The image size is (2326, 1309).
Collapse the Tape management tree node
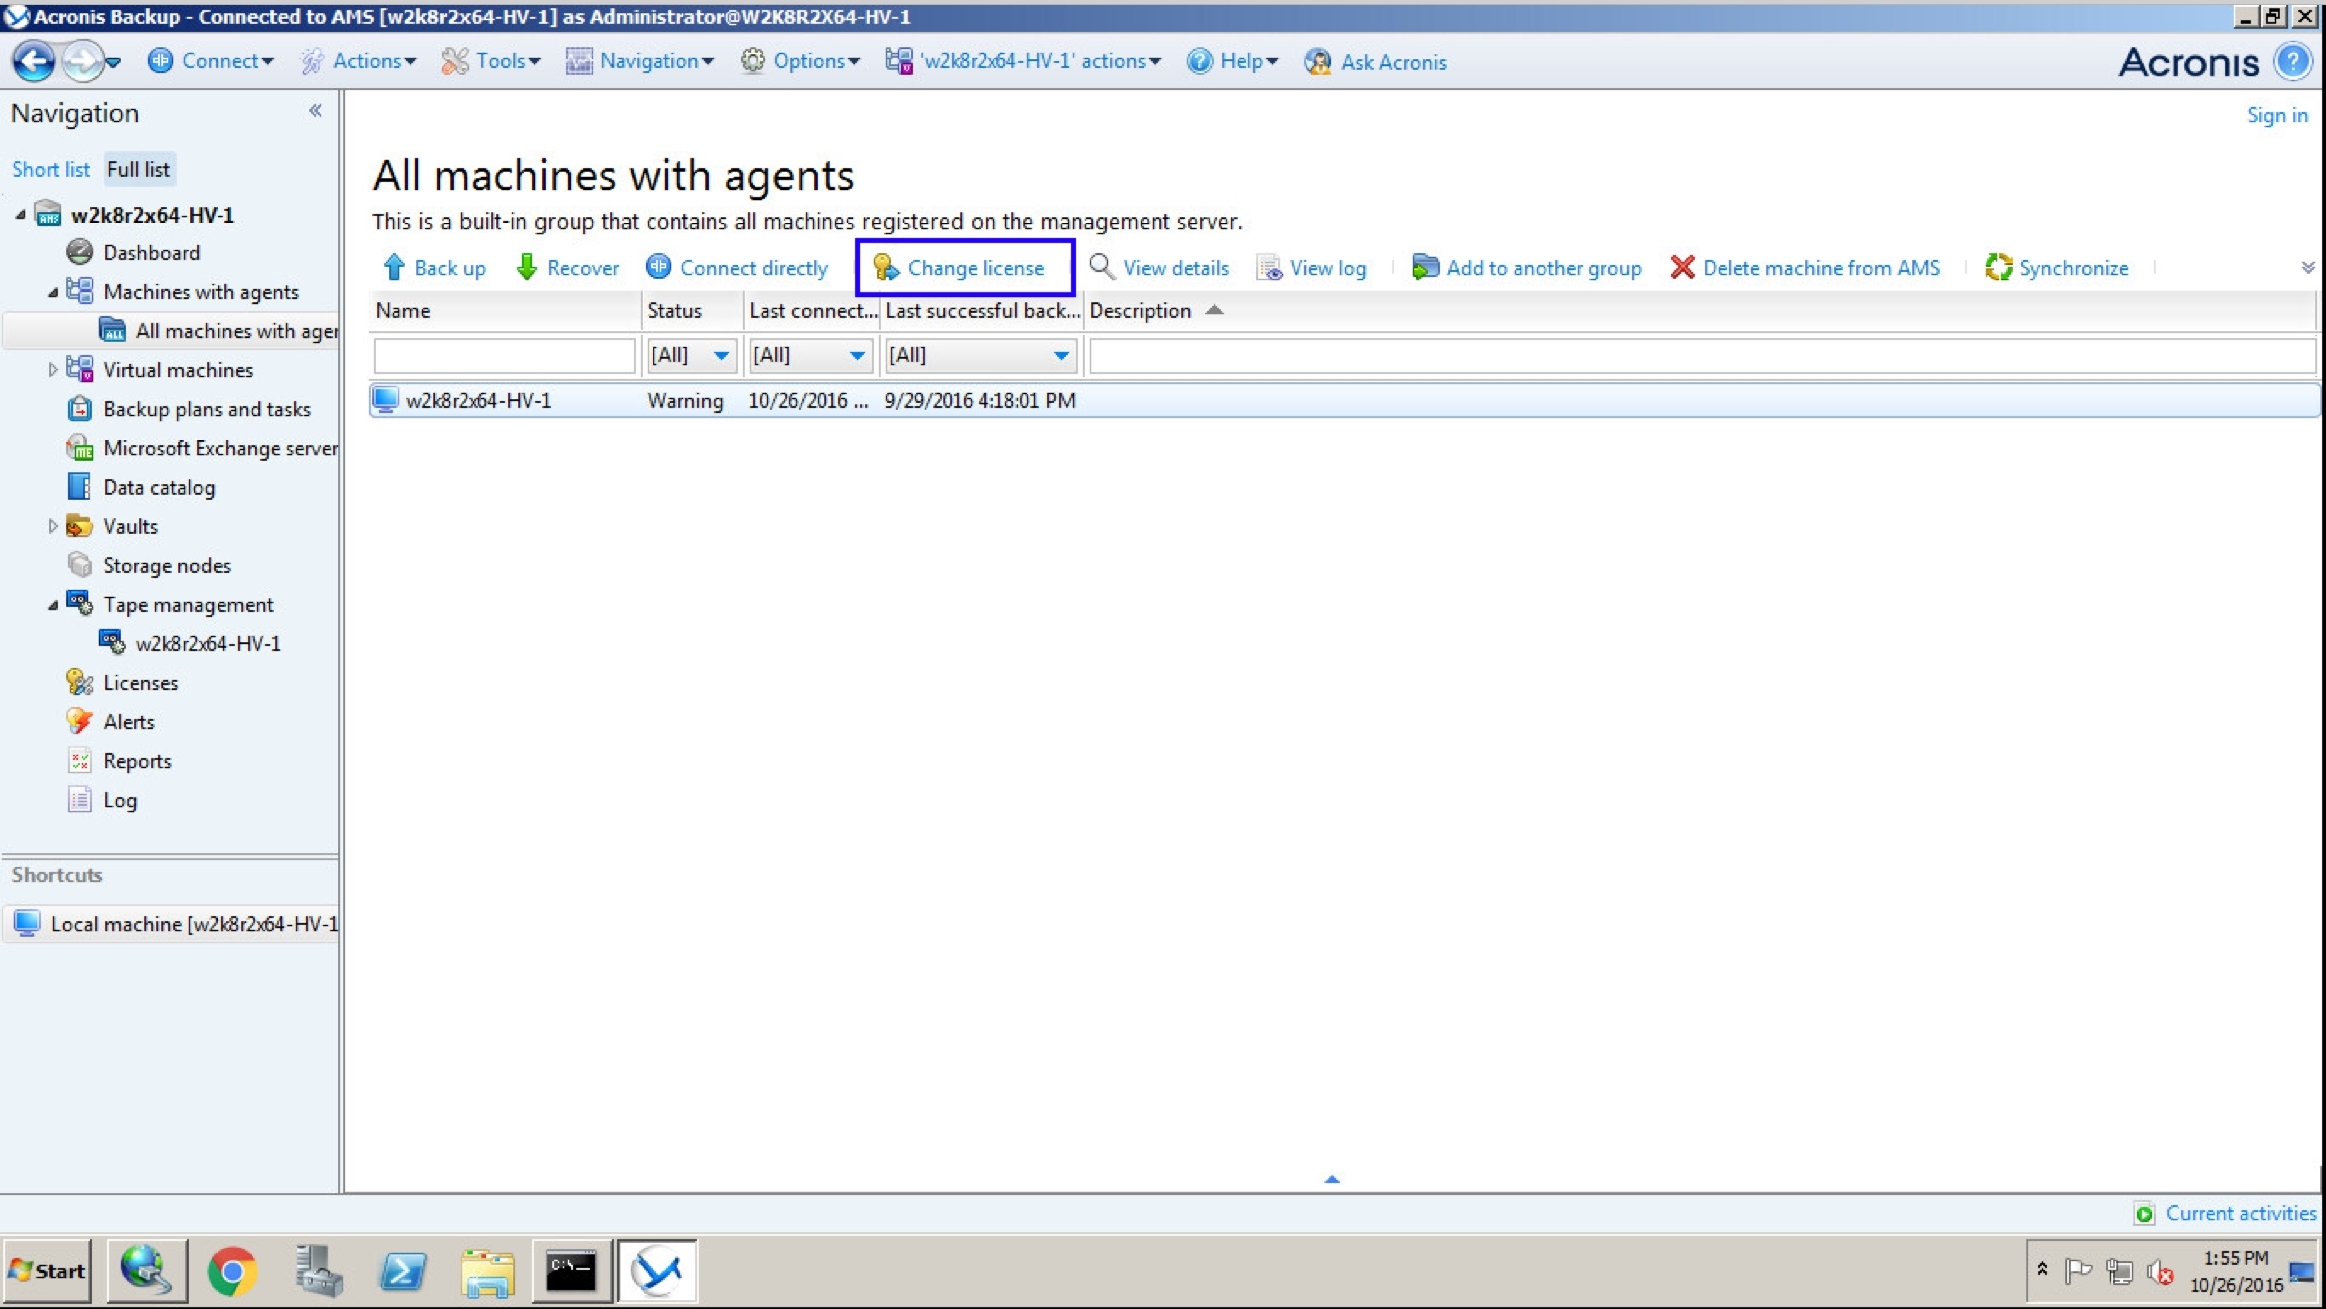click(x=52, y=605)
